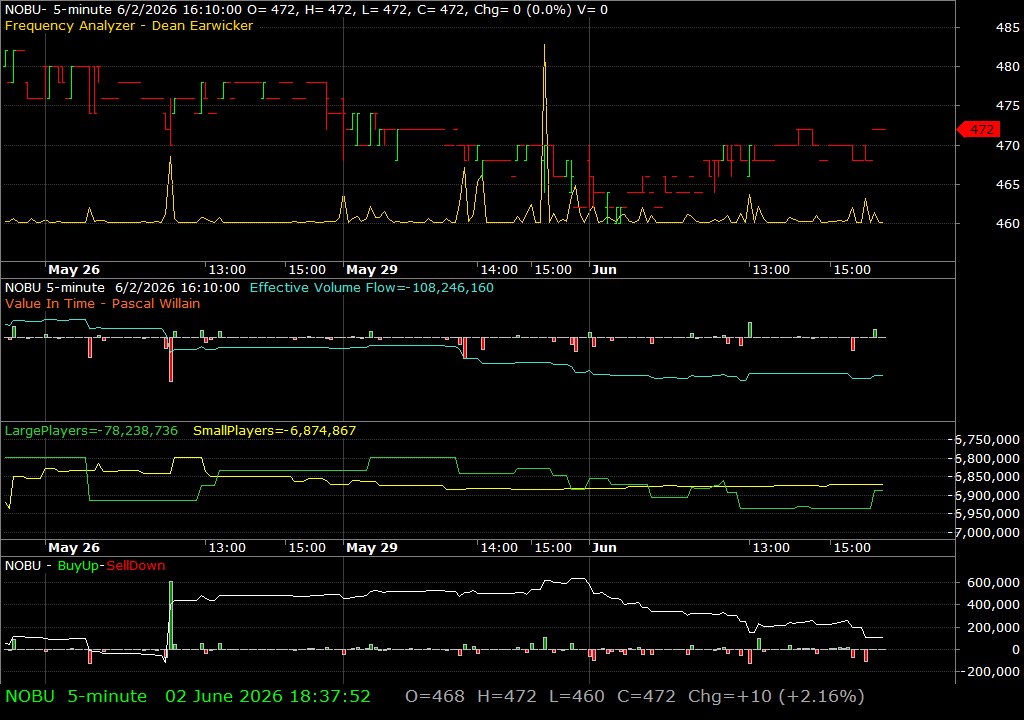Click "Chg= 0 (0.0%)" in the chart header
The image size is (1024, 720).
(x=522, y=10)
